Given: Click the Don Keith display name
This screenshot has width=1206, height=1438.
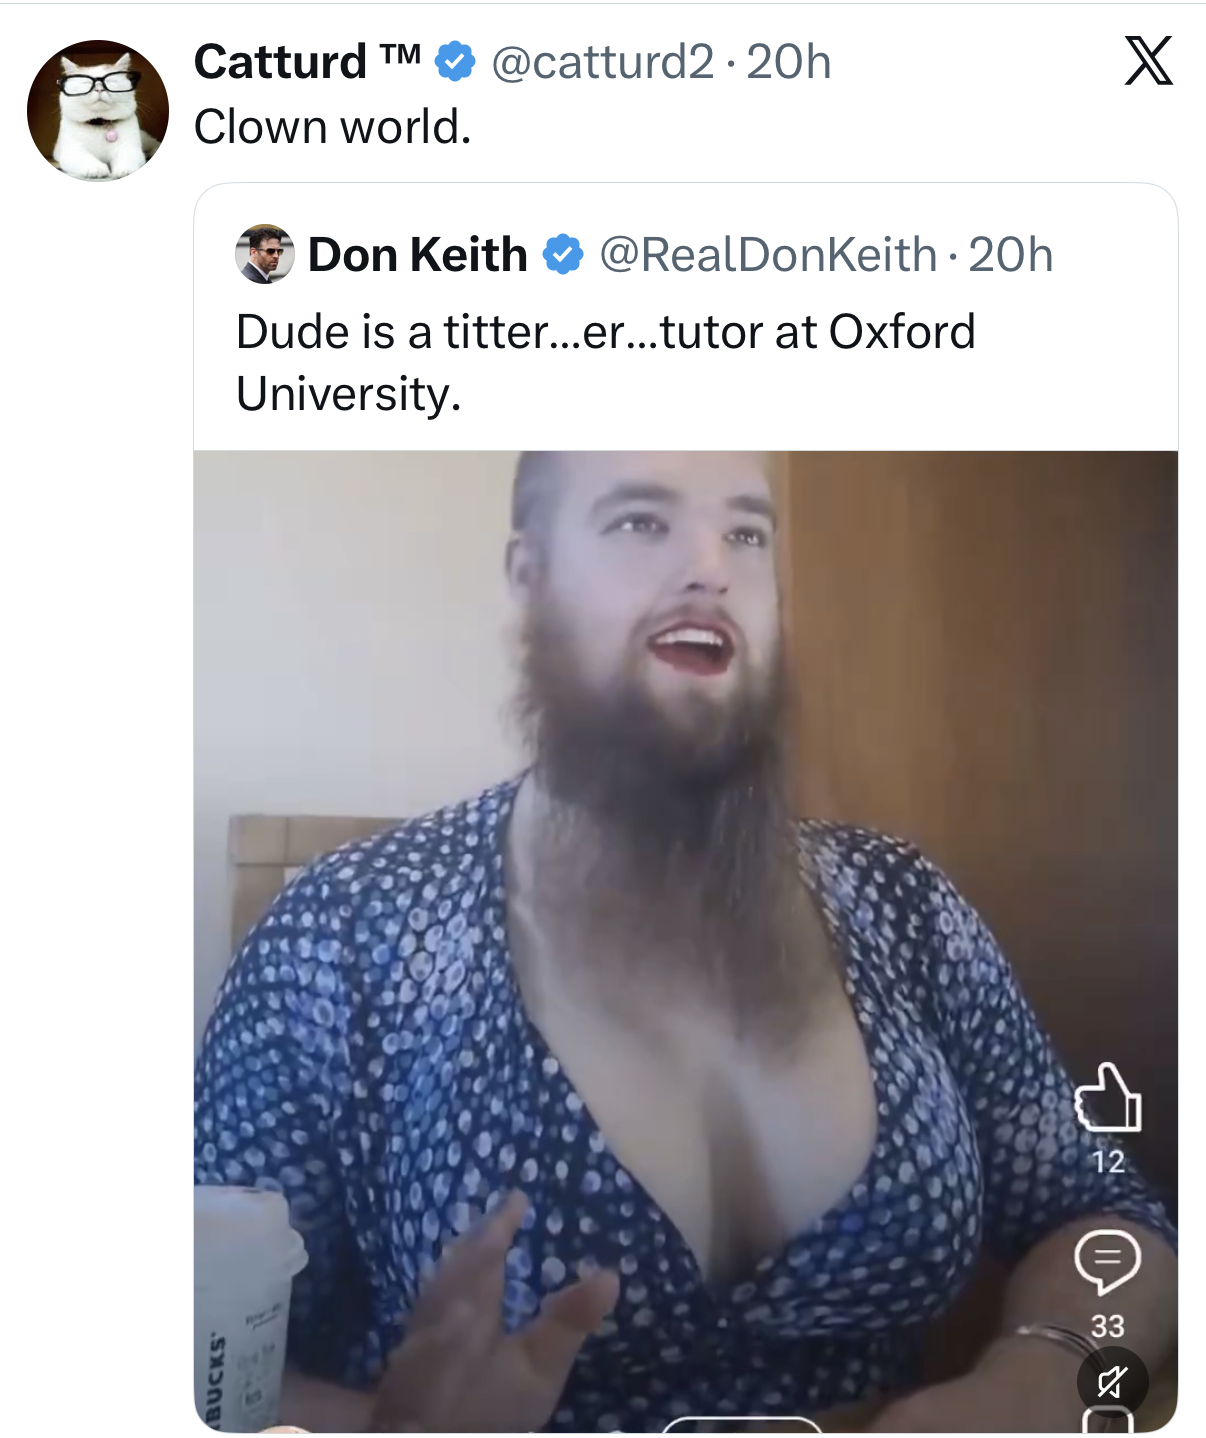Looking at the screenshot, I should pos(418,255).
